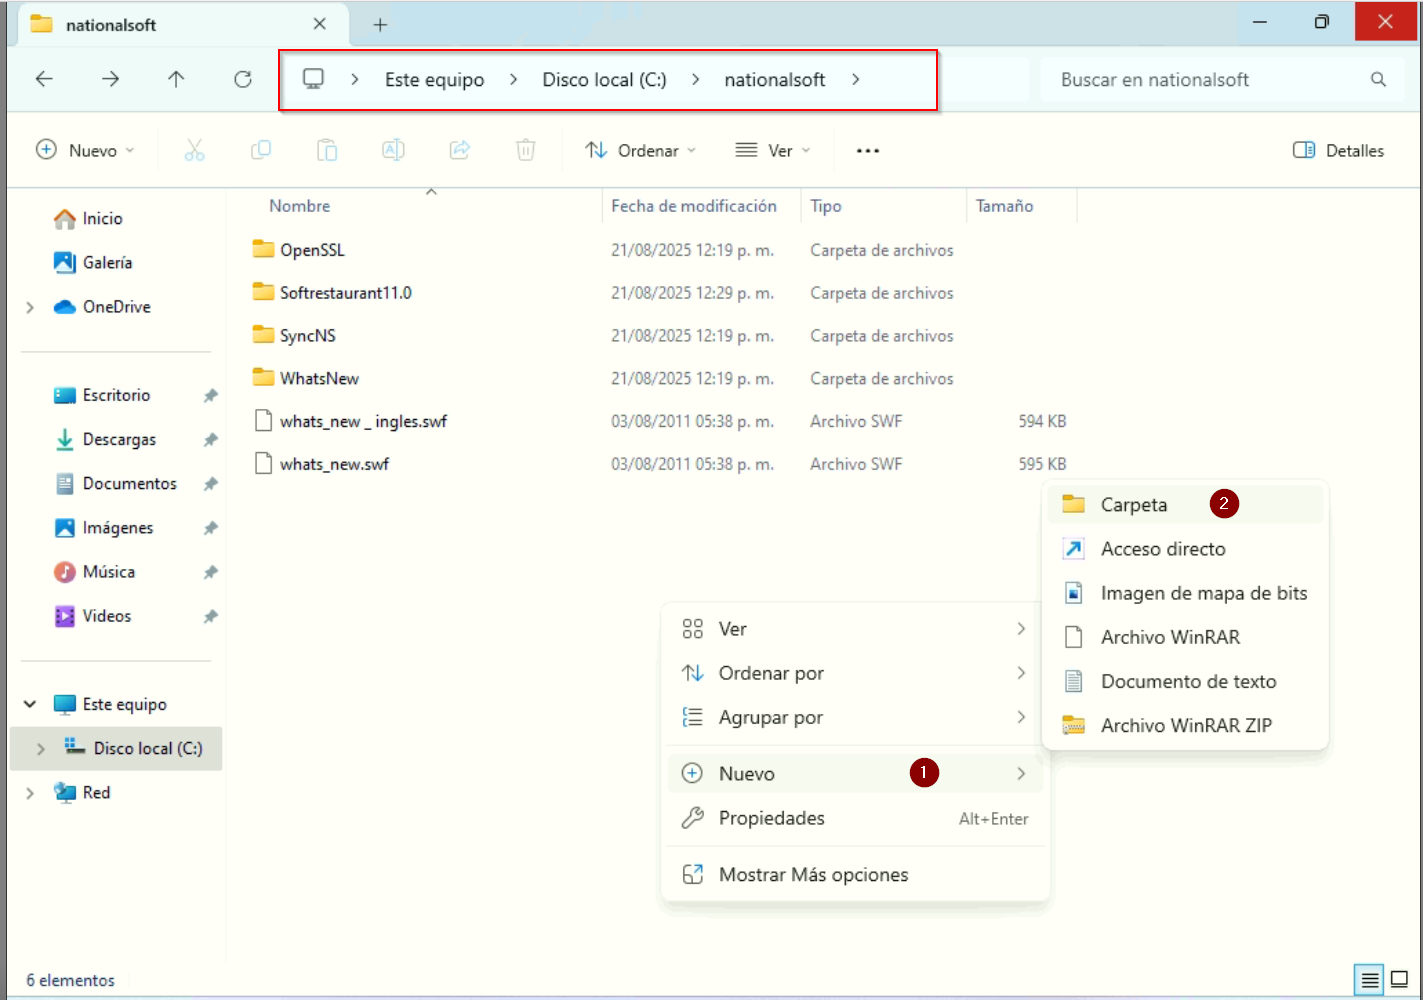
Task: Open the Nuevo dropdown in toolbar
Action: 85,150
